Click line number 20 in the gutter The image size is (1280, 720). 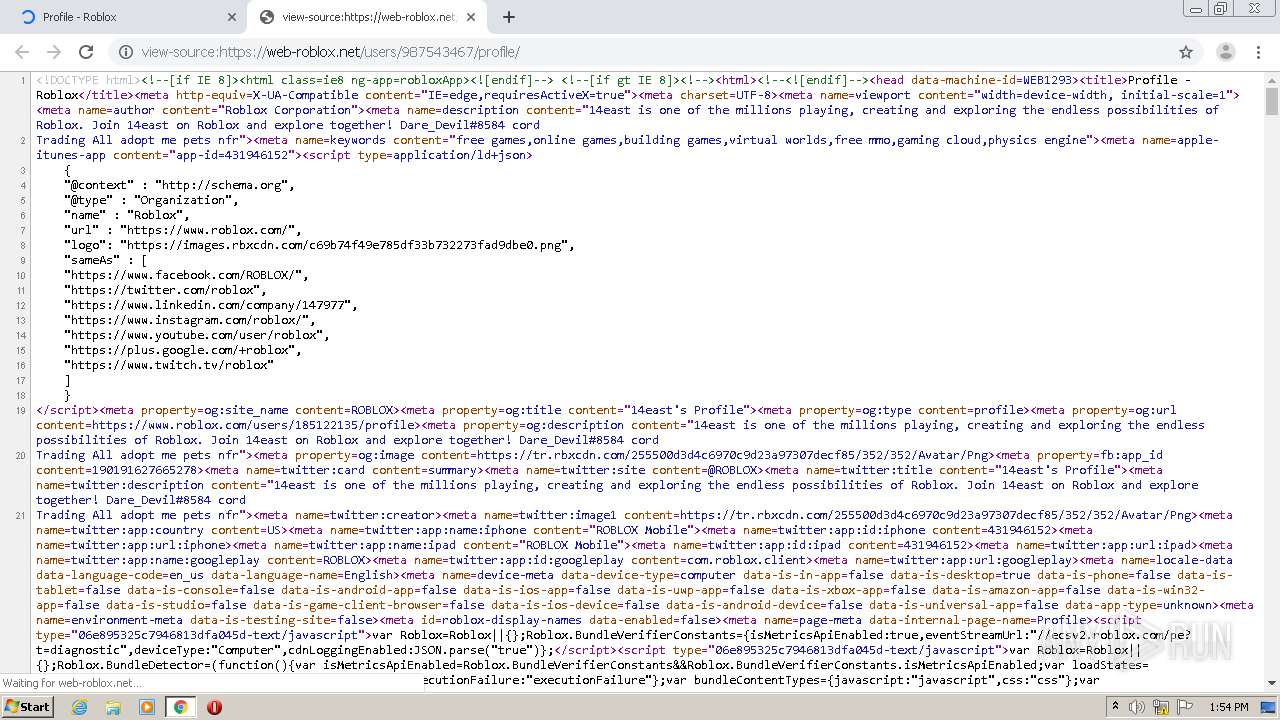point(21,455)
